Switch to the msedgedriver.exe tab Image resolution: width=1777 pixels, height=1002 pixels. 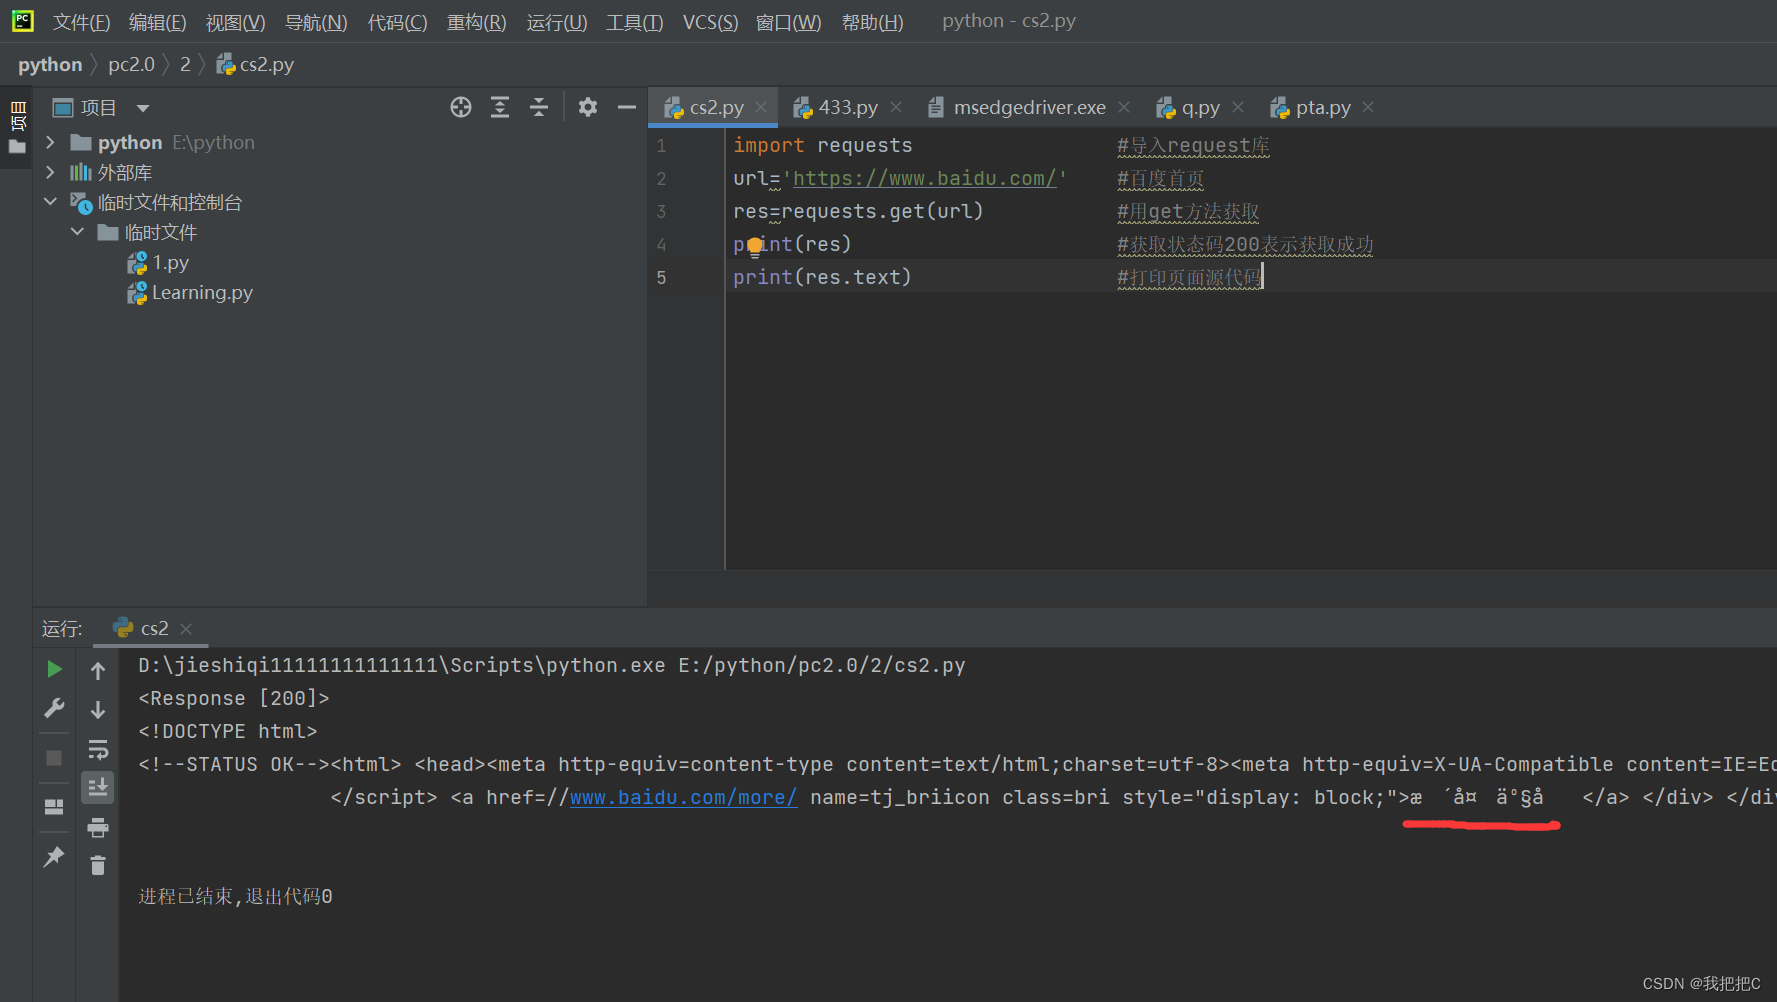[x=1029, y=107]
